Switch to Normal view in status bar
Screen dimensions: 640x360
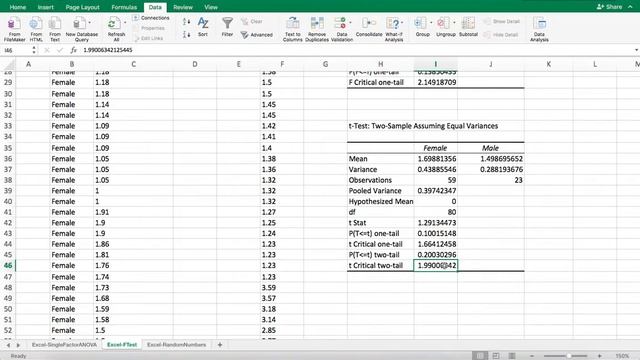point(480,356)
